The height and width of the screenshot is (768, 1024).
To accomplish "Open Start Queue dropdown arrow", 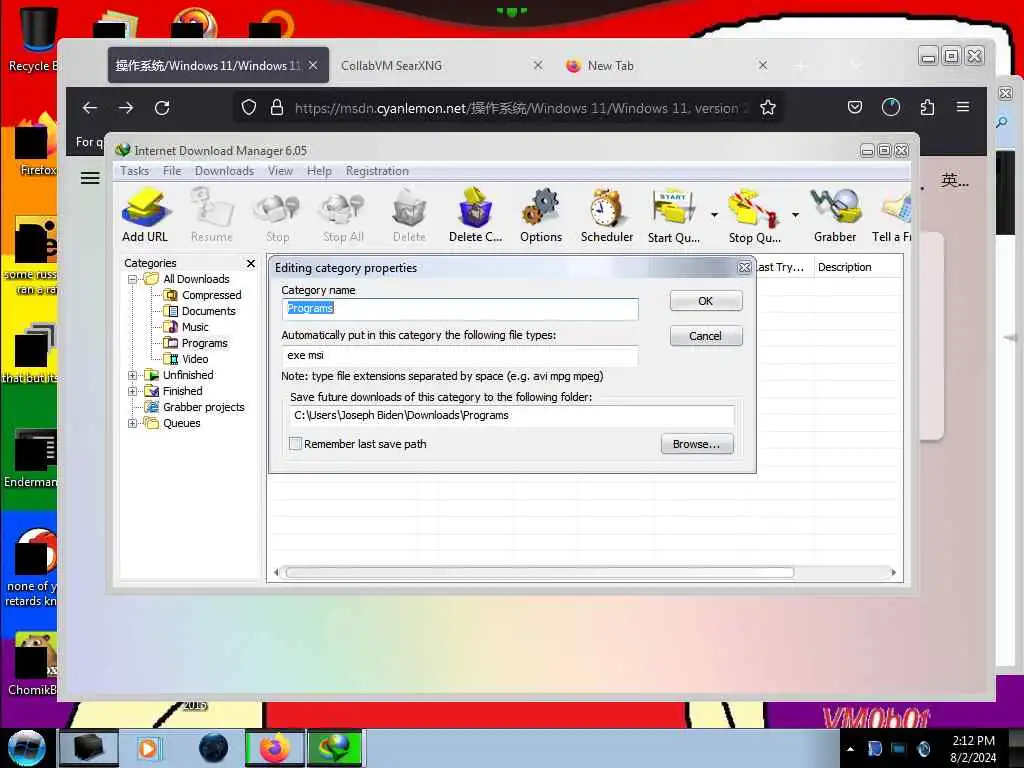I will [714, 215].
